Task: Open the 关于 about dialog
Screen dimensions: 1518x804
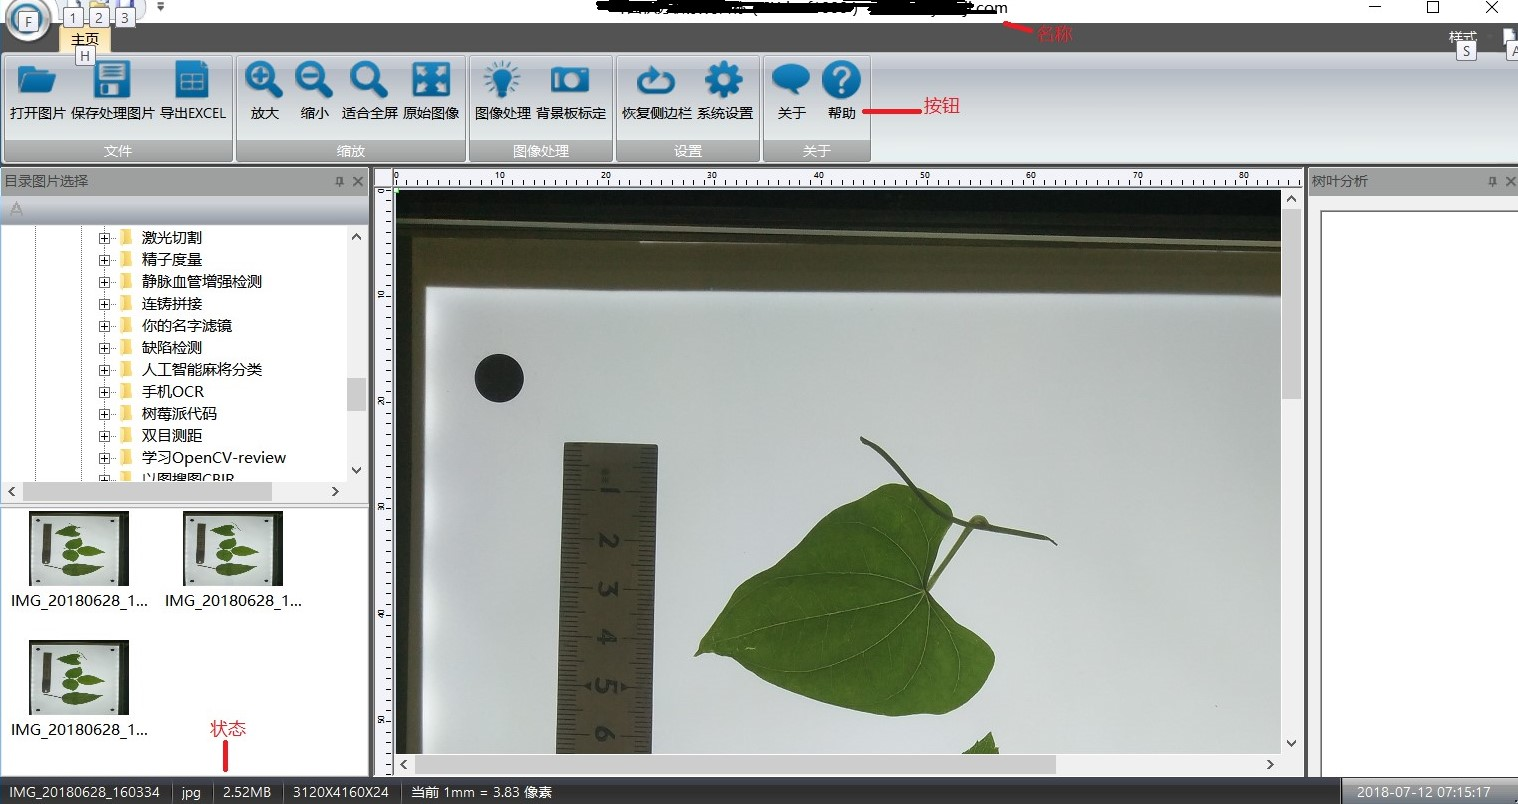Action: click(x=791, y=91)
